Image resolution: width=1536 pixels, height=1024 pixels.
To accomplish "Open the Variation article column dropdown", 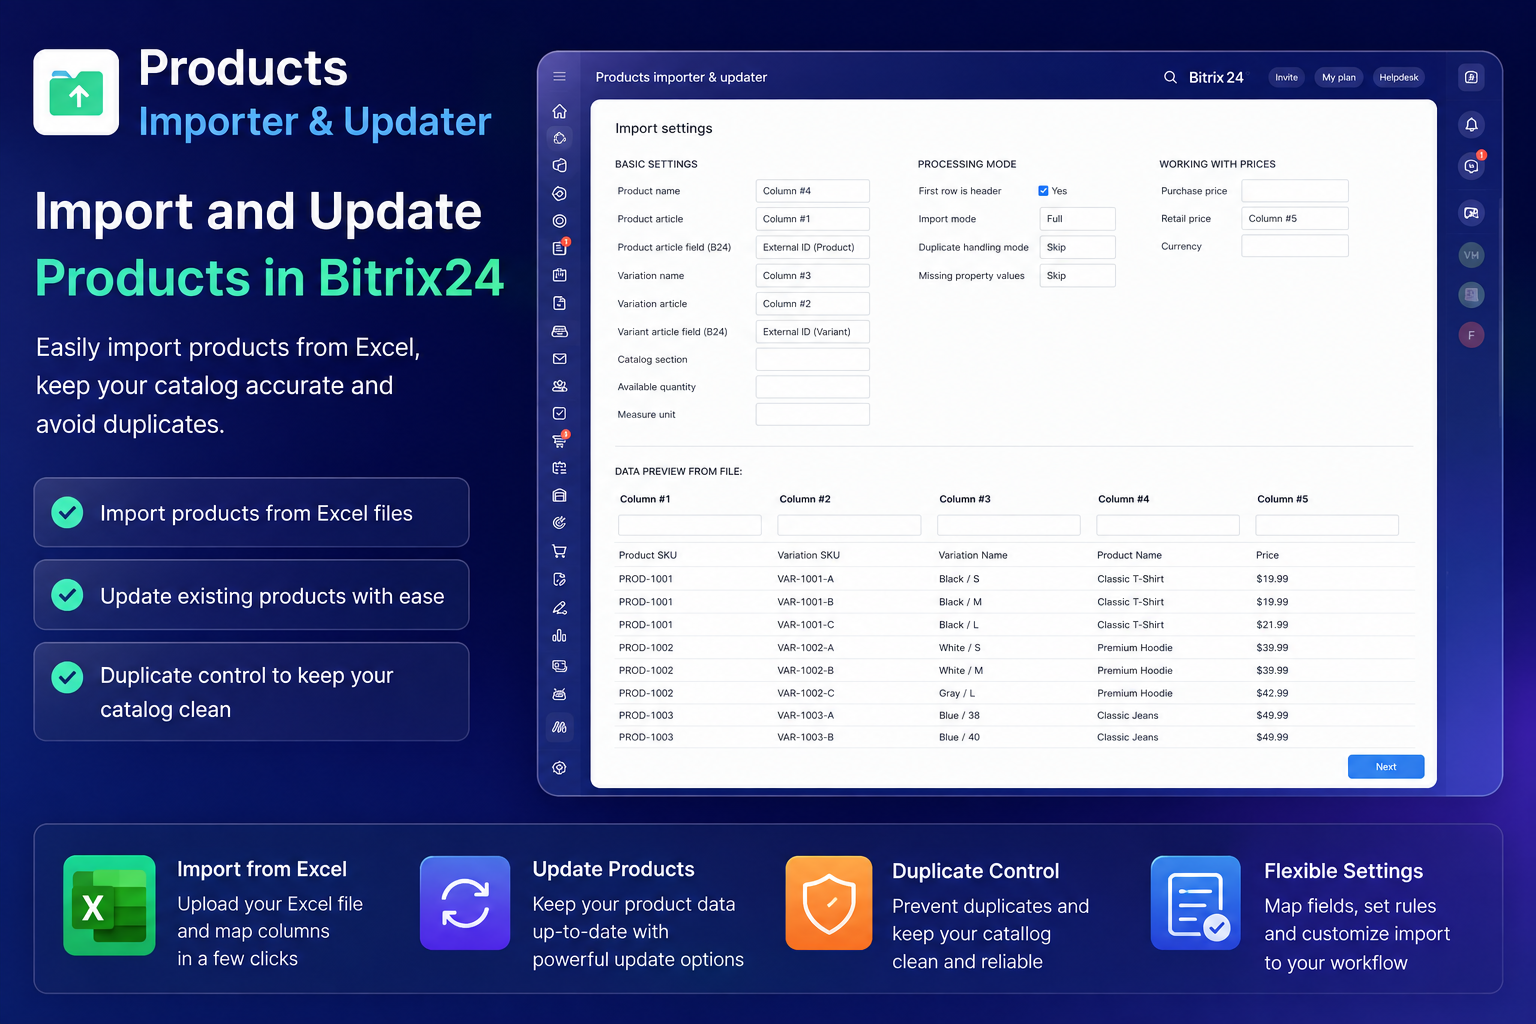I will [812, 303].
